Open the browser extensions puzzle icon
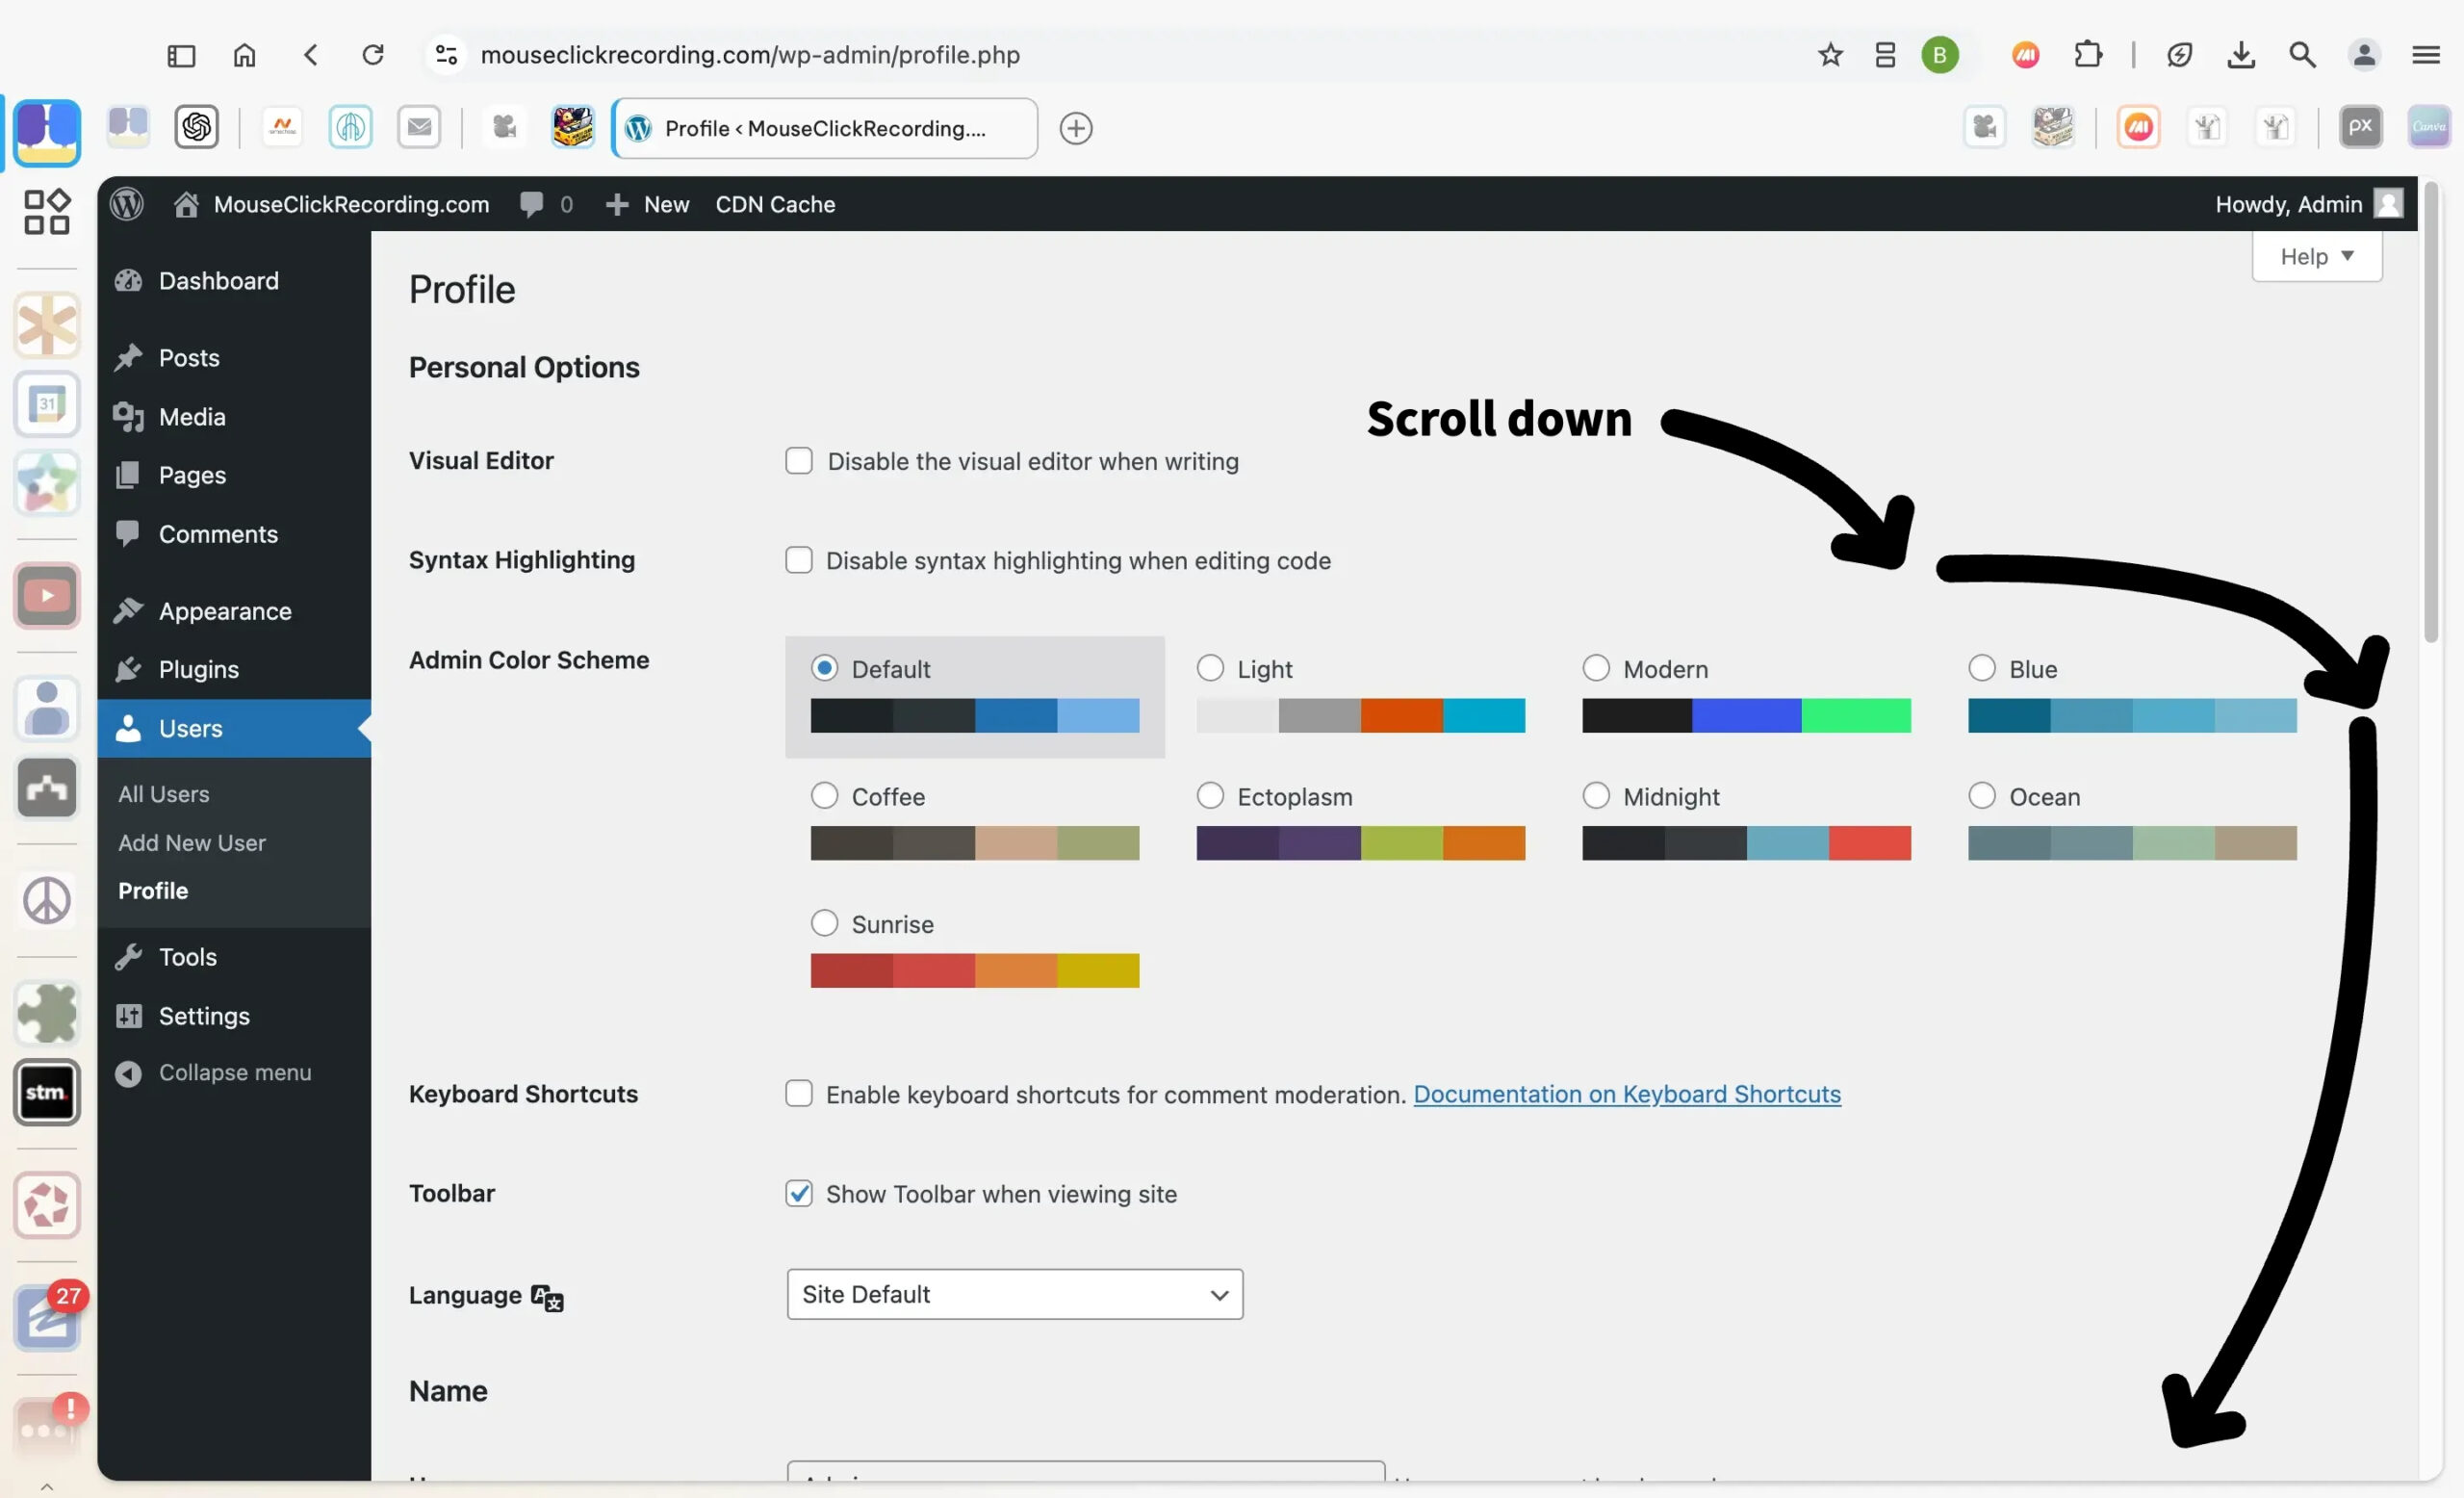This screenshot has width=2464, height=1498. coord(2088,54)
